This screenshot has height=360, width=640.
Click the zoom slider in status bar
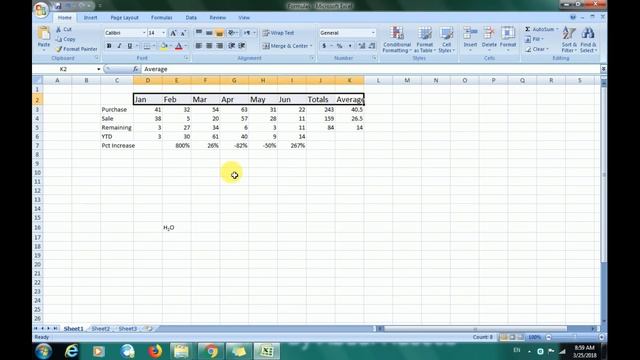pyautogui.click(x=575, y=337)
